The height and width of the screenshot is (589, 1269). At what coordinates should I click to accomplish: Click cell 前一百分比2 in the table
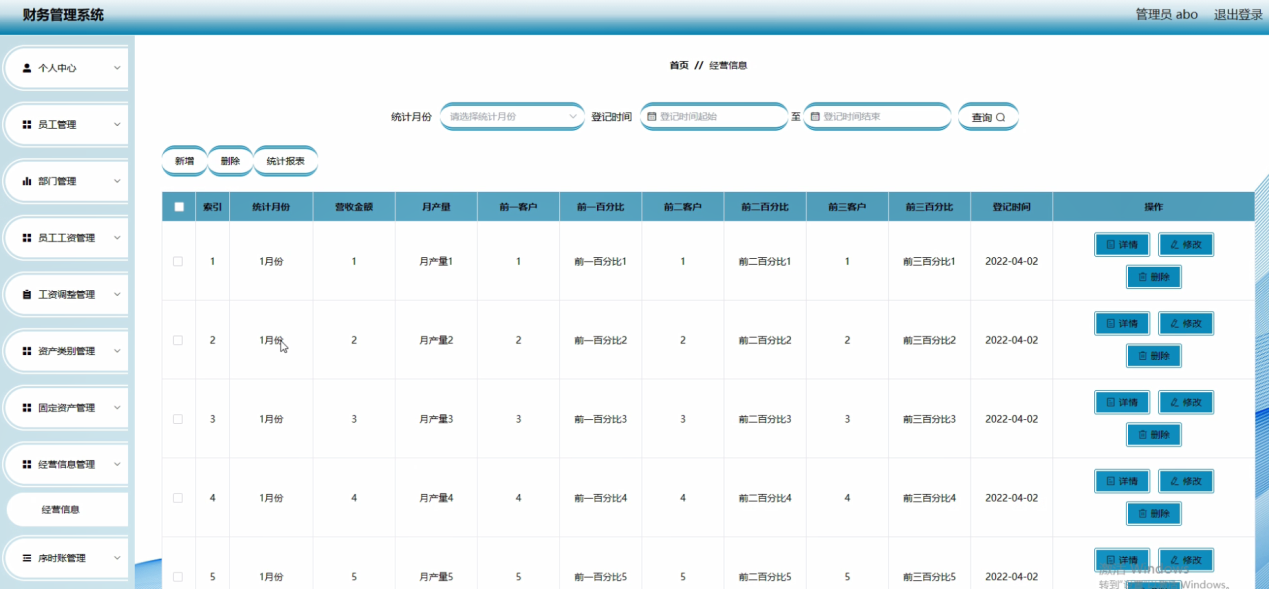coord(600,340)
